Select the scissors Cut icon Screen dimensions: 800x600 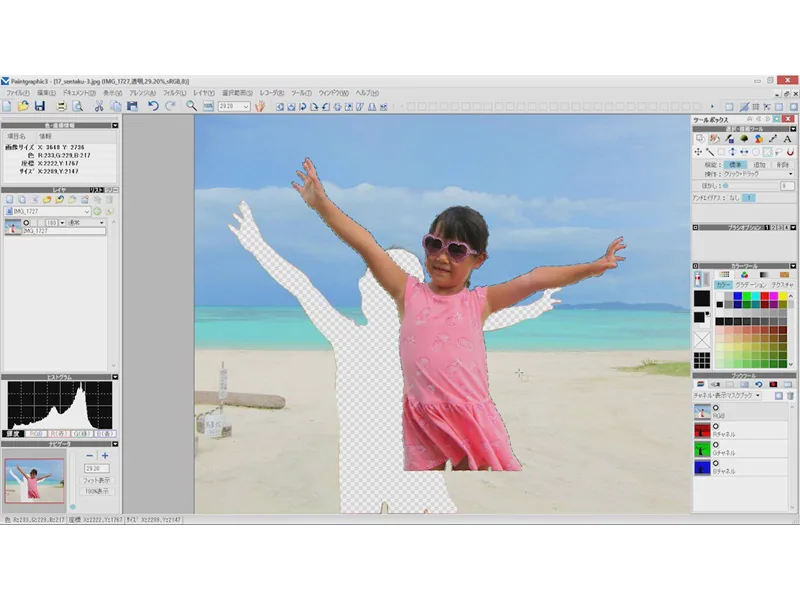point(99,106)
